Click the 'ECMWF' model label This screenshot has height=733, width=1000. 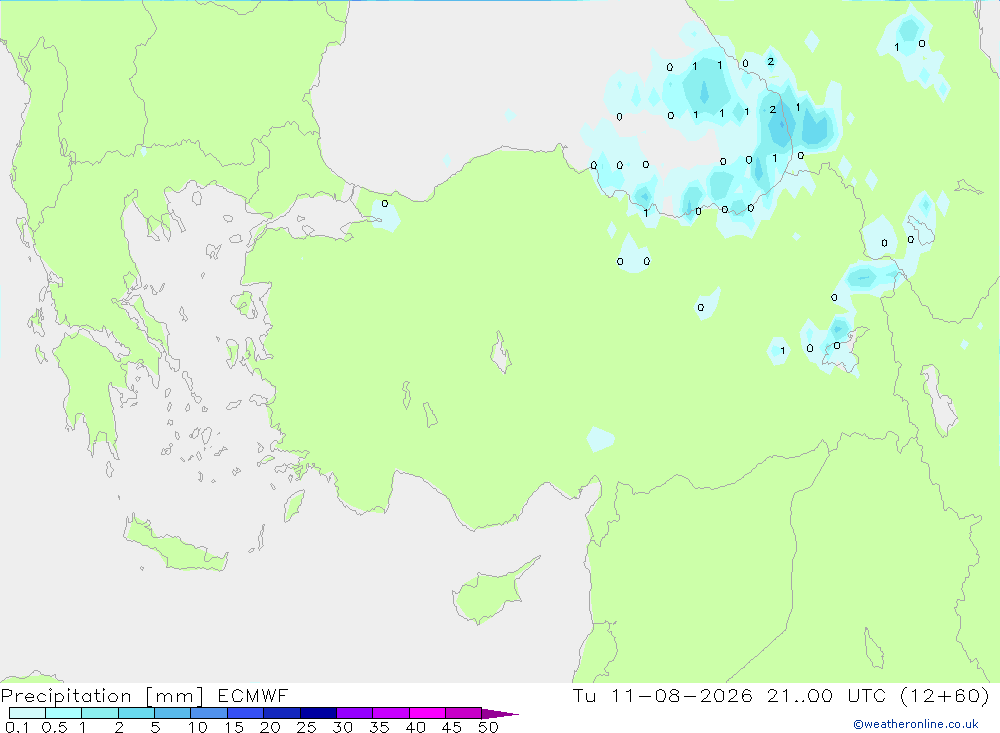coord(253,695)
